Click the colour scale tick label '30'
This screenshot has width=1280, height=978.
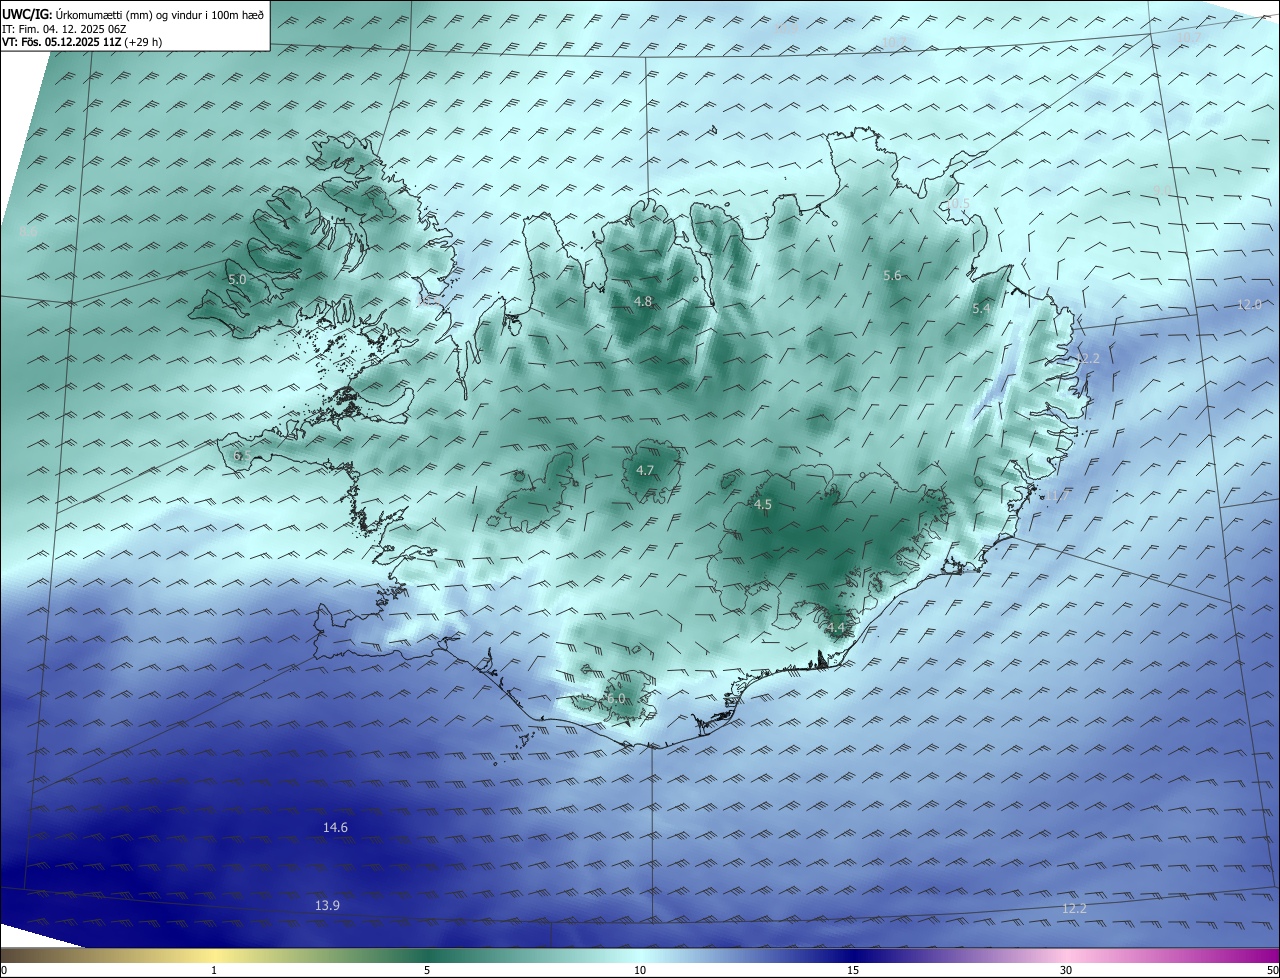(1066, 970)
